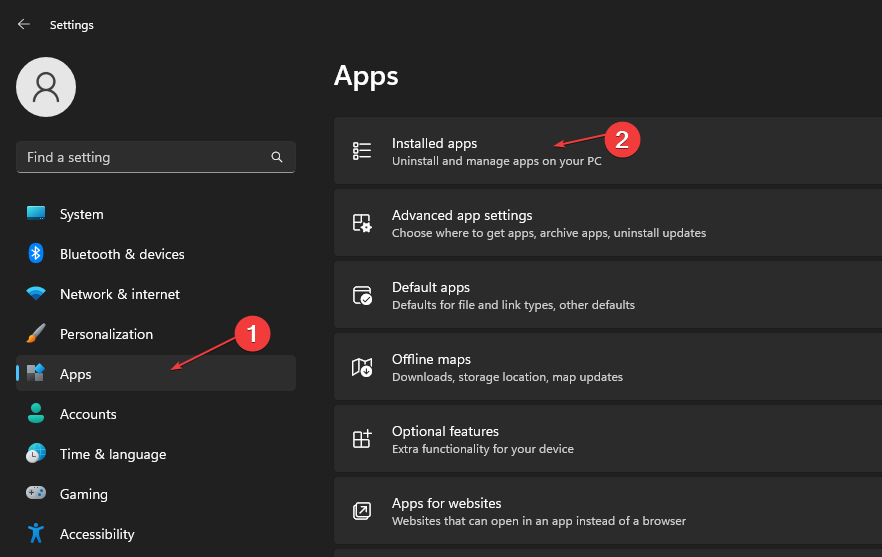Click the back arrow in Settings
Screen dimensions: 882x557
point(24,24)
